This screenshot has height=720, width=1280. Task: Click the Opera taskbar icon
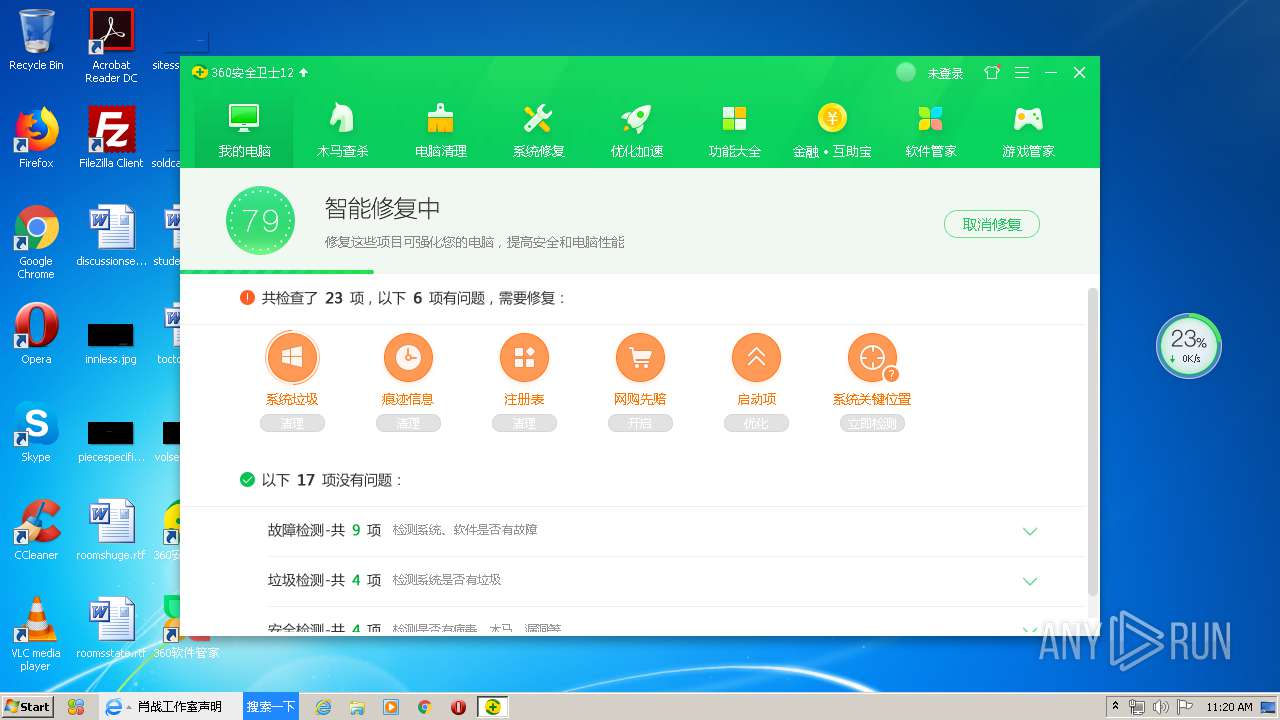458,707
